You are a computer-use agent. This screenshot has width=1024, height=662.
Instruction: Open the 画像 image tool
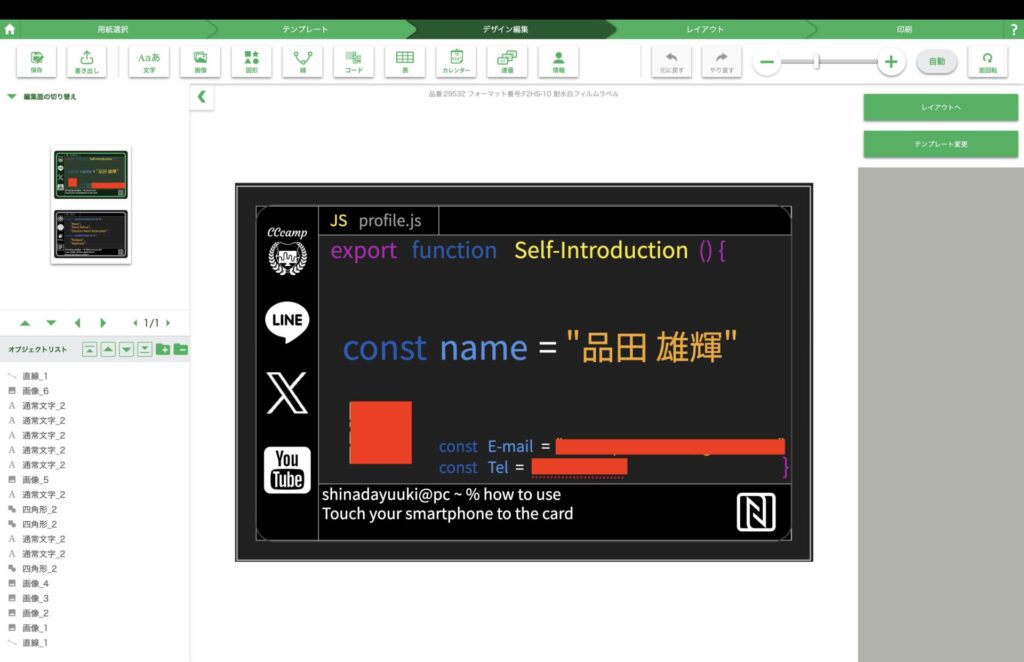tap(200, 62)
